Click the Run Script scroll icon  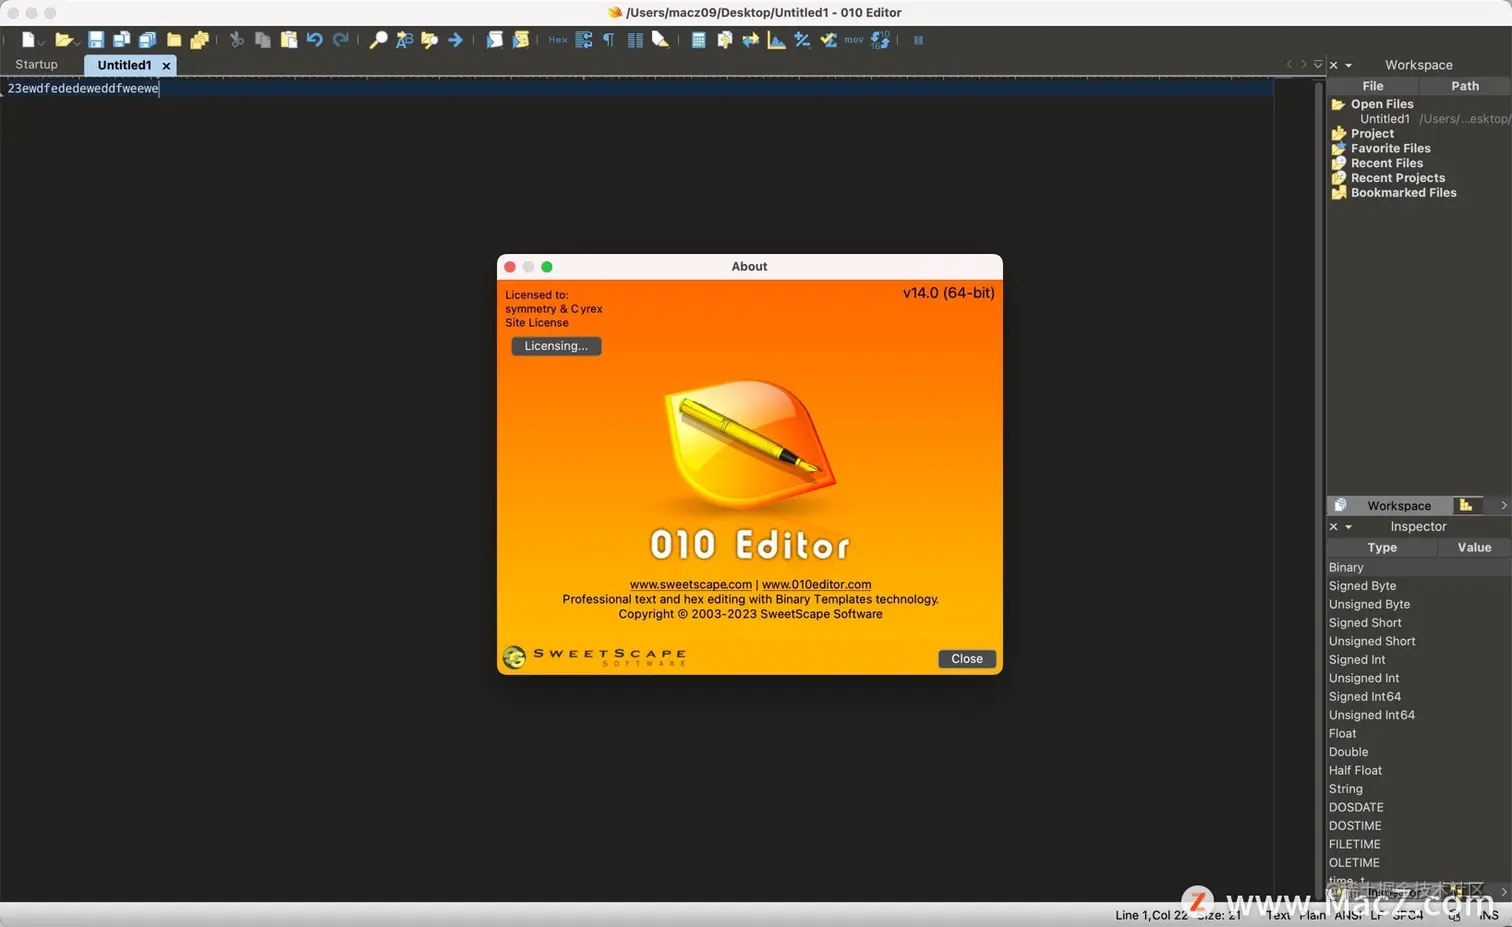[494, 40]
